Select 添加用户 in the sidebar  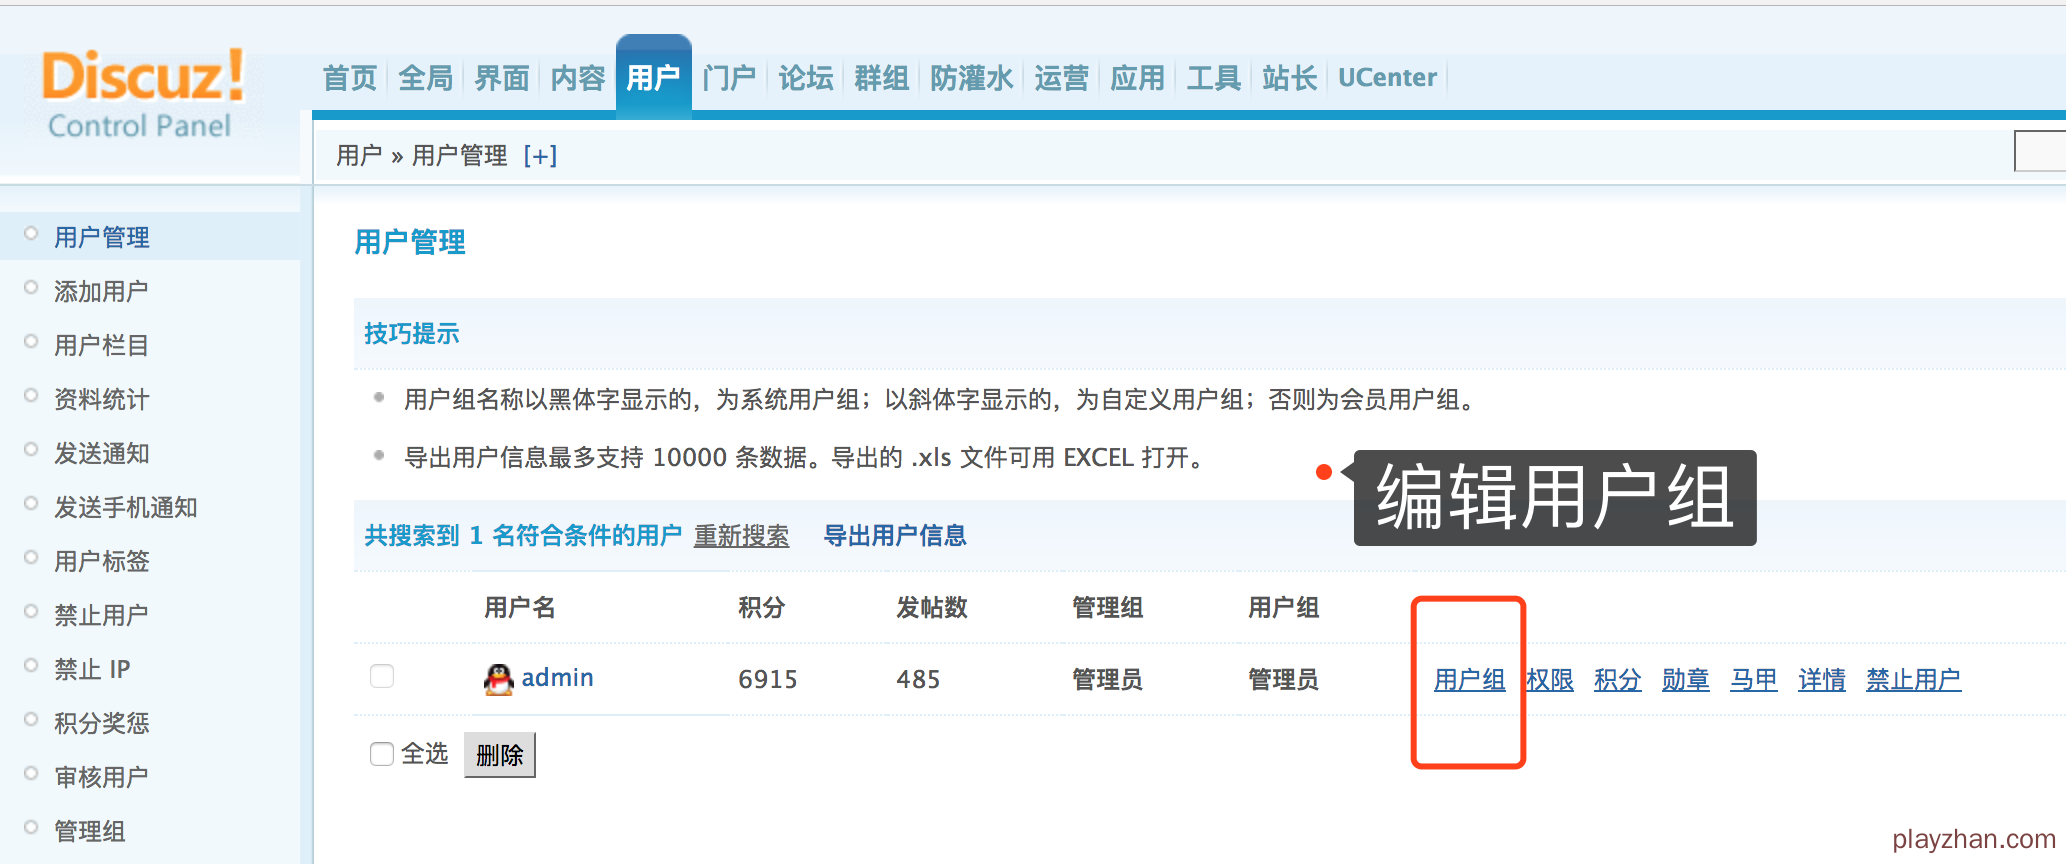coord(101,291)
